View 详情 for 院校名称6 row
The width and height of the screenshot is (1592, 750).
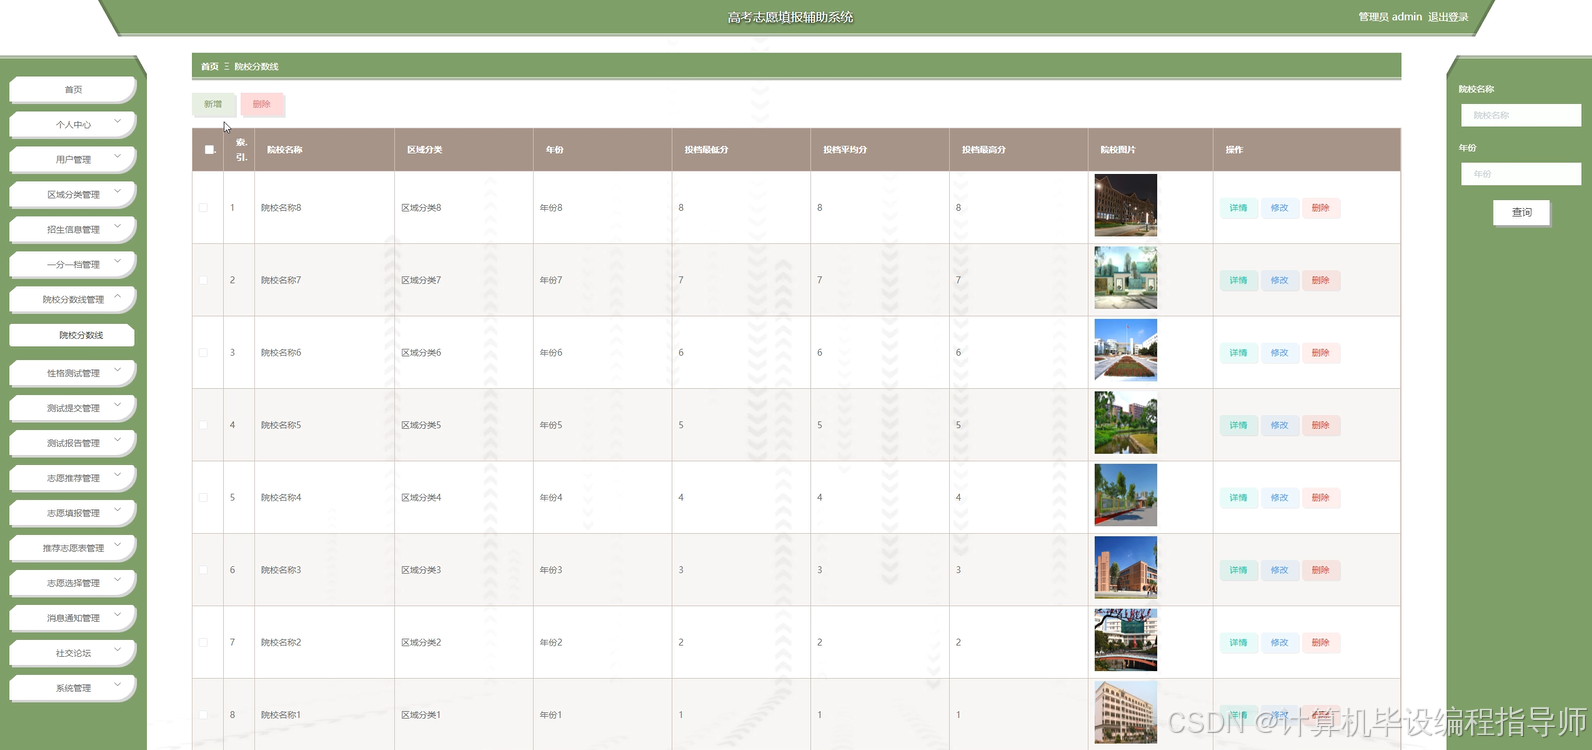pos(1238,353)
